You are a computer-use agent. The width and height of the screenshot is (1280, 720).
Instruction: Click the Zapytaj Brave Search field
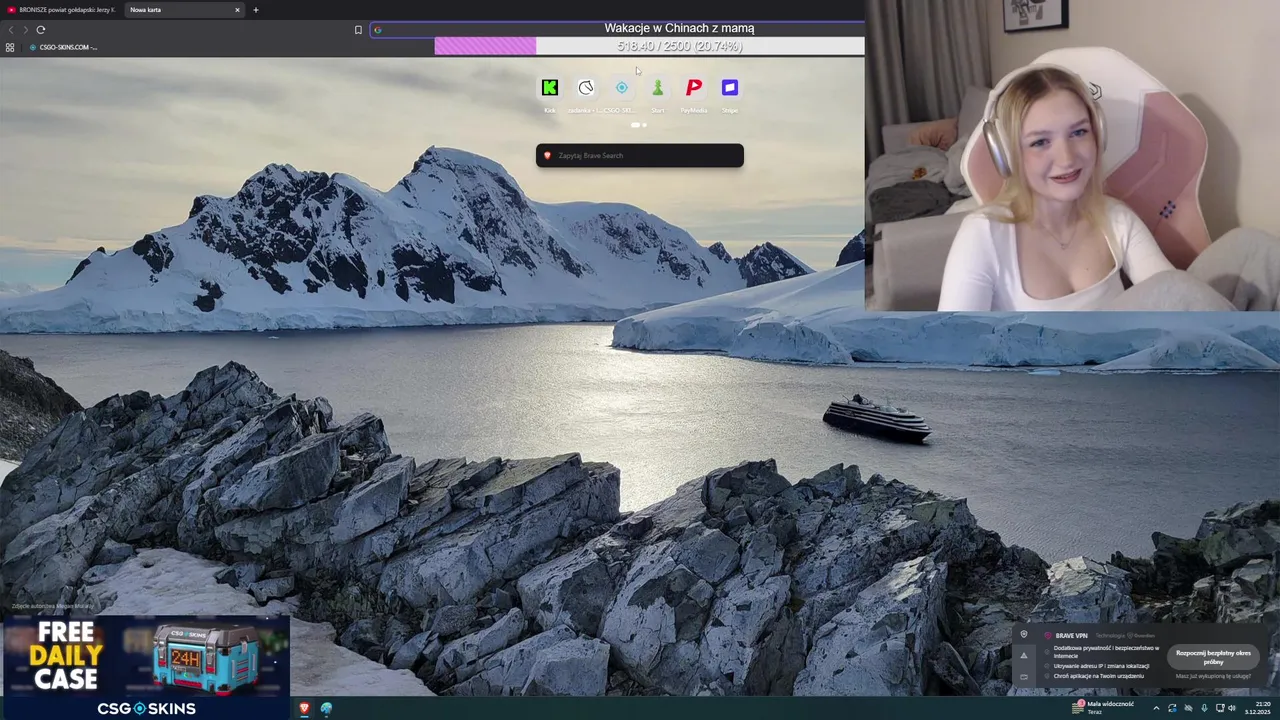click(640, 155)
